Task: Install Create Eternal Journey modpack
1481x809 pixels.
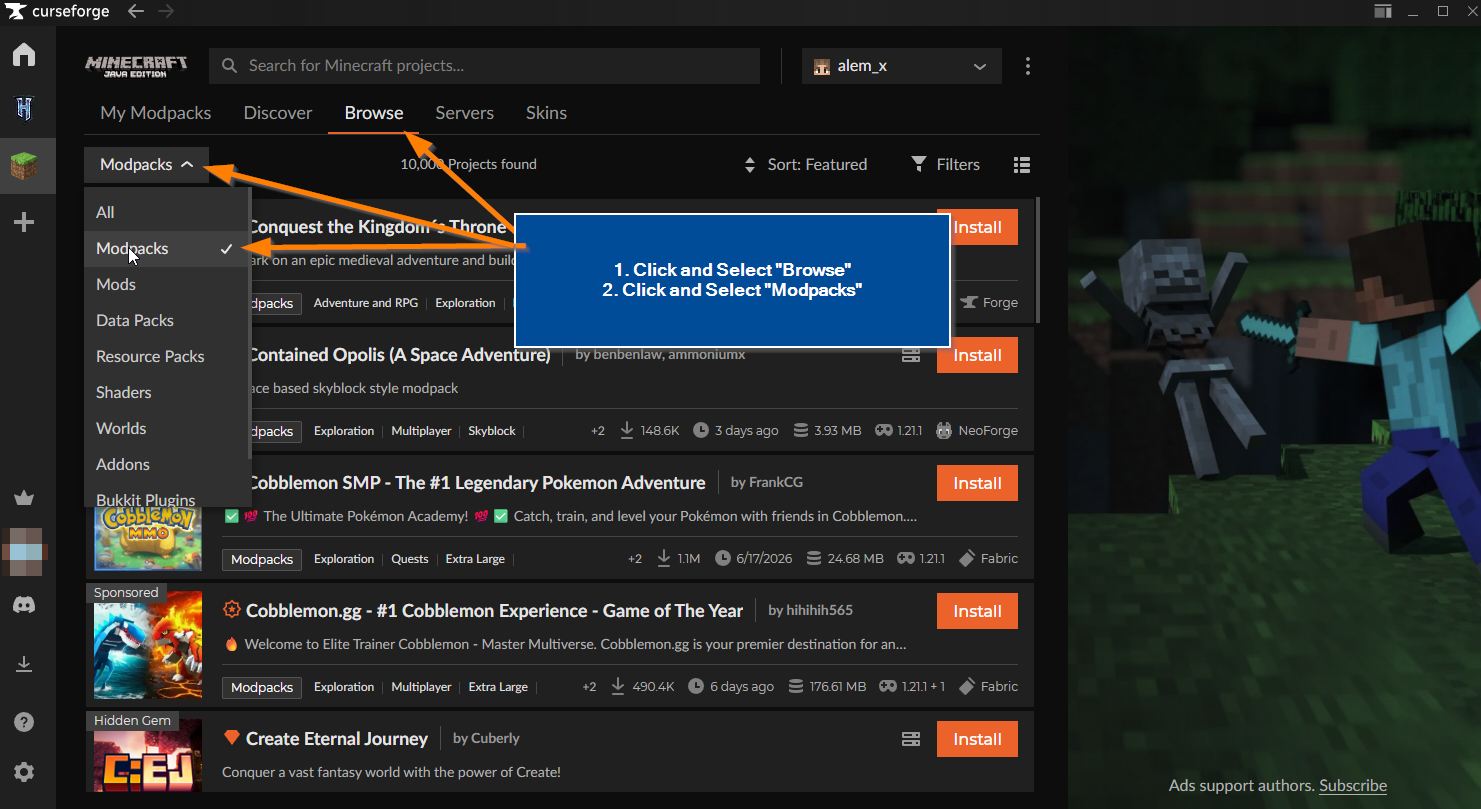Action: pyautogui.click(x=977, y=739)
